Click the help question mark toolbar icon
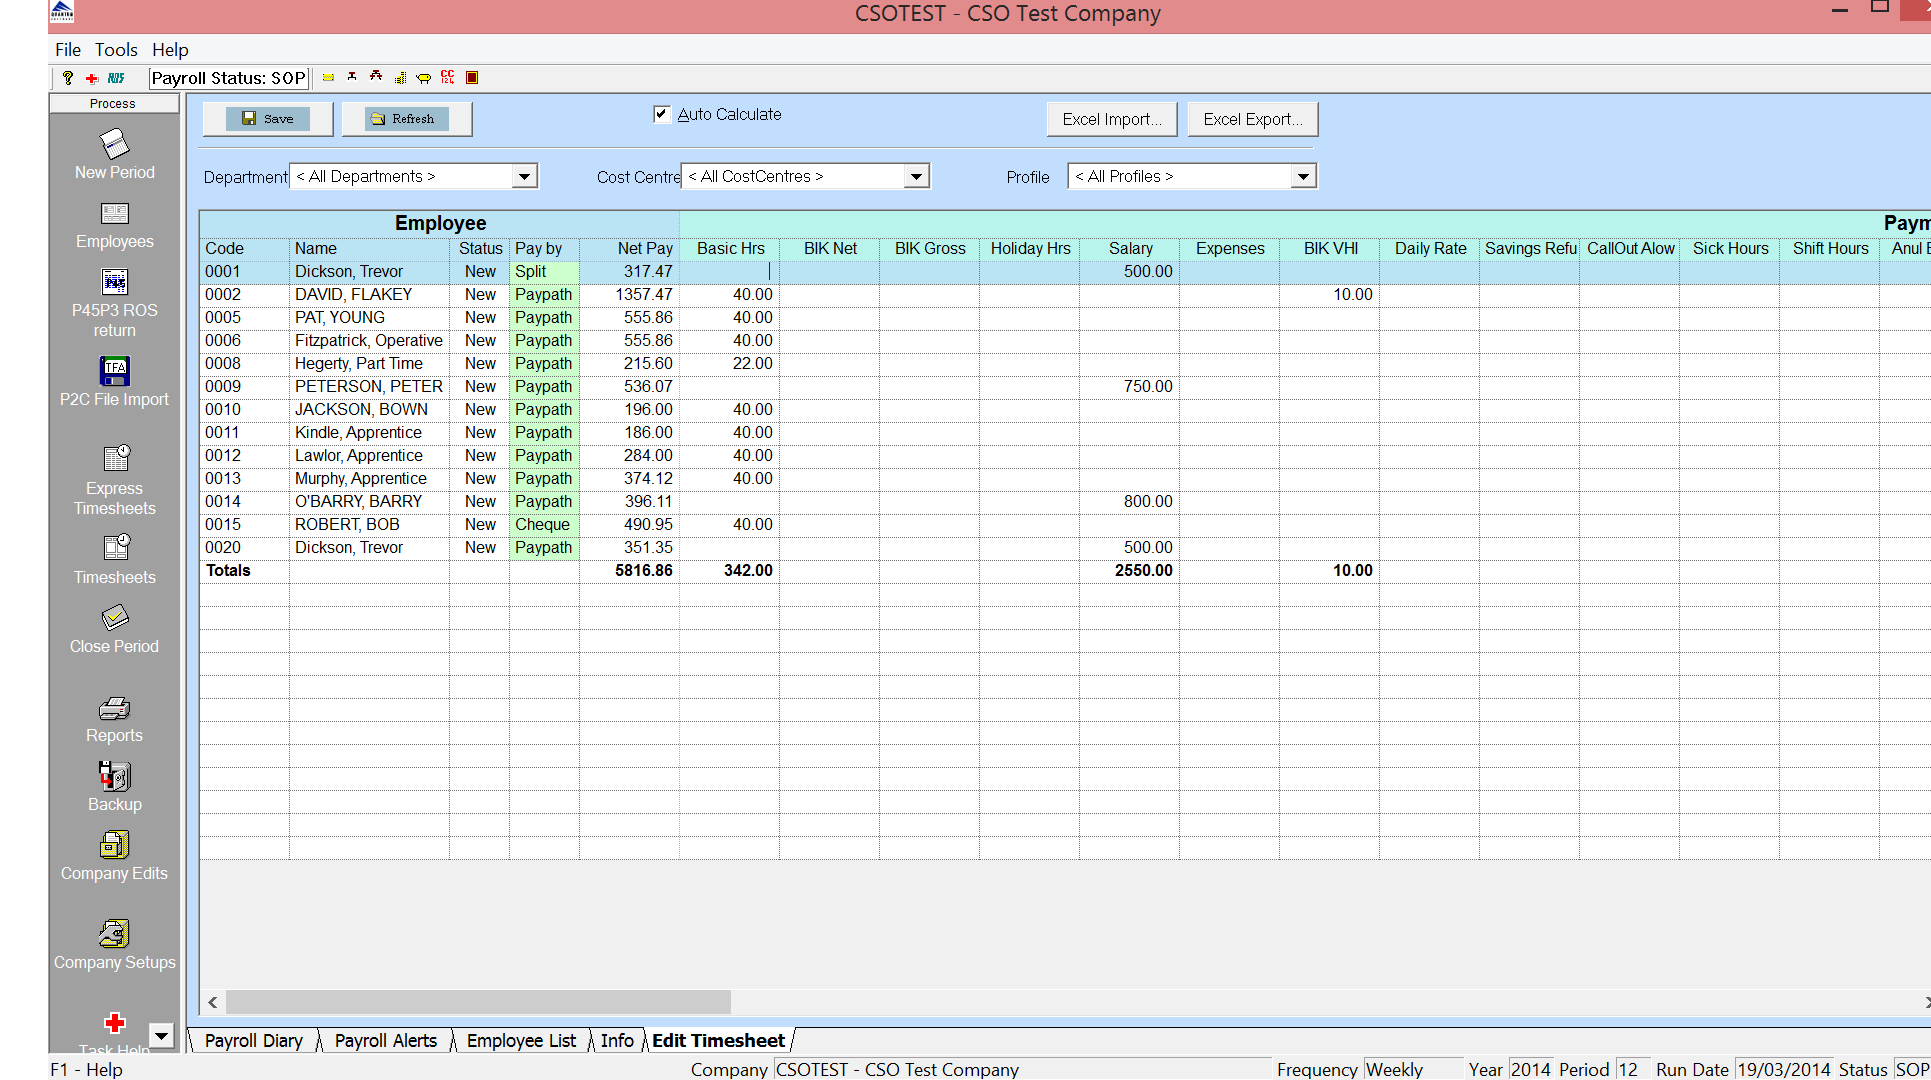Image resolution: width=1931 pixels, height=1080 pixels. point(67,77)
